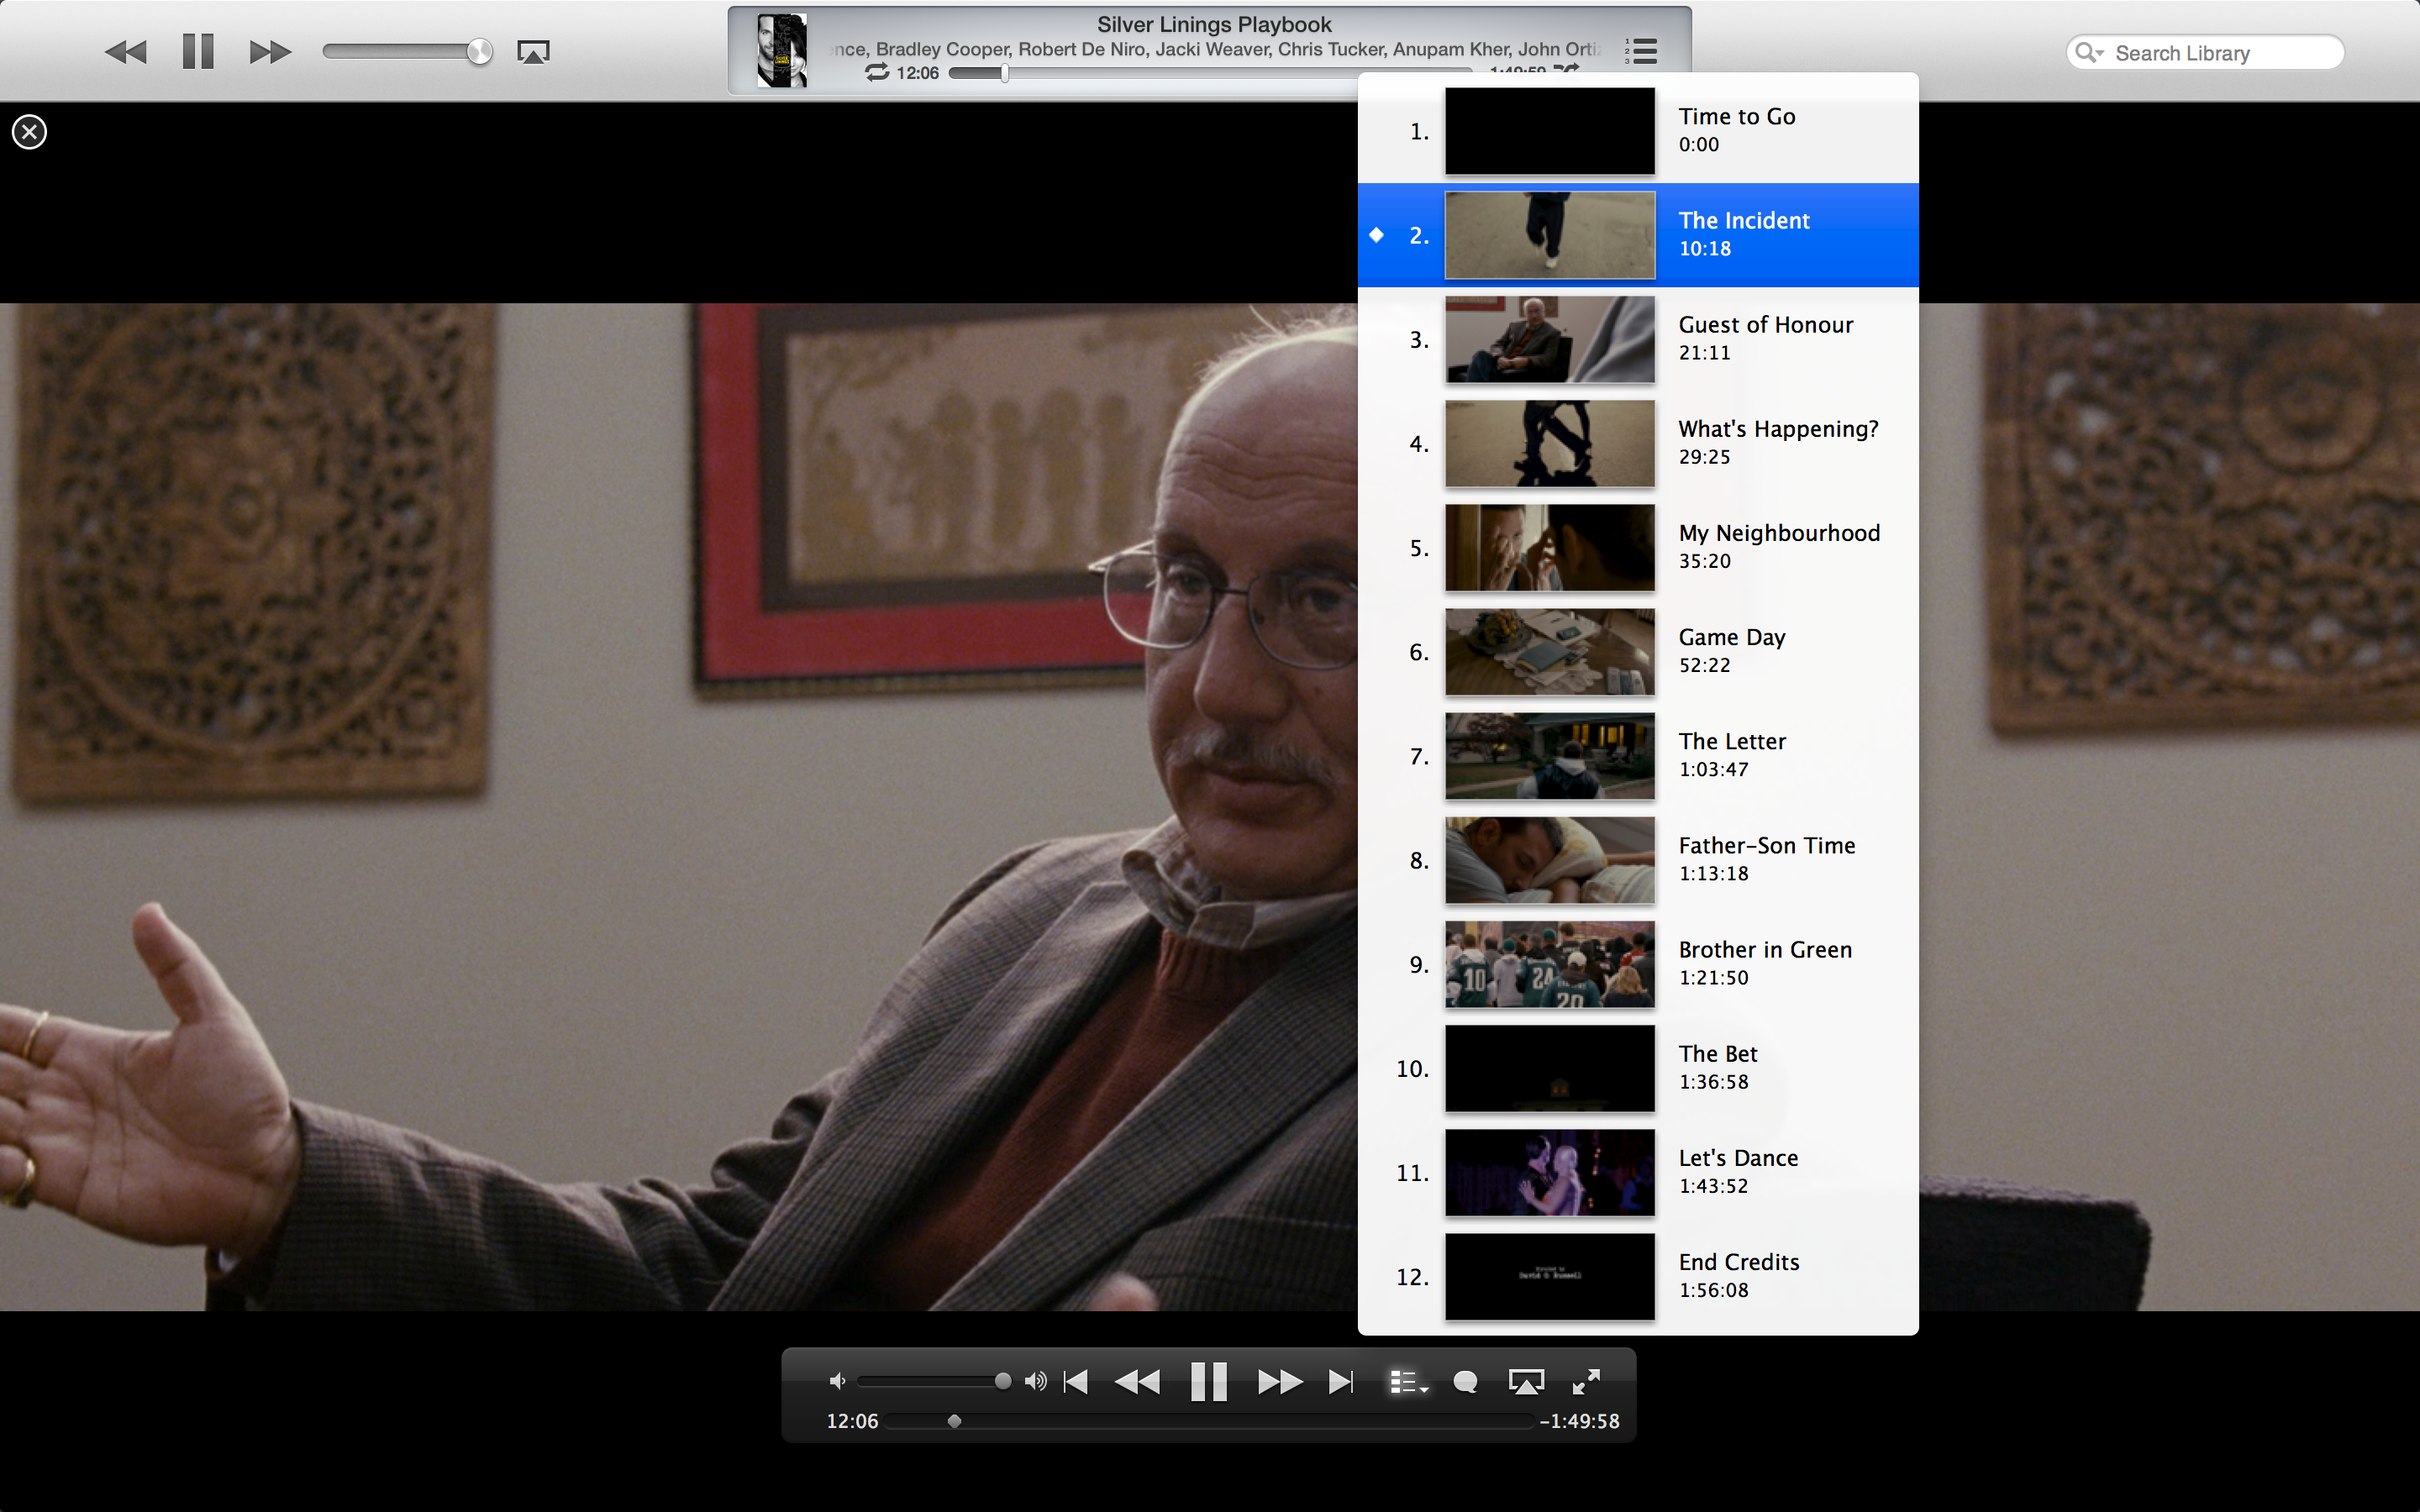Click the Brother in Green chapter thumbnail
Image resolution: width=2420 pixels, height=1512 pixels.
click(x=1550, y=964)
